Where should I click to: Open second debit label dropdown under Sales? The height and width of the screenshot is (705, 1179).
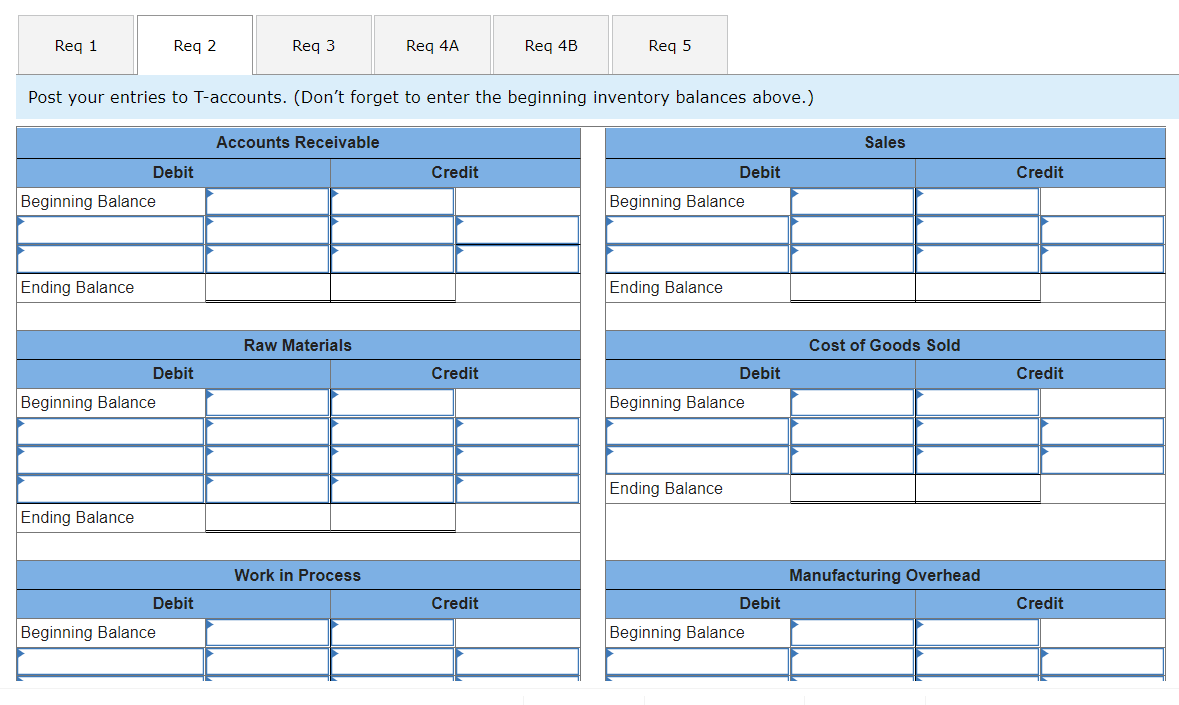[x=698, y=259]
